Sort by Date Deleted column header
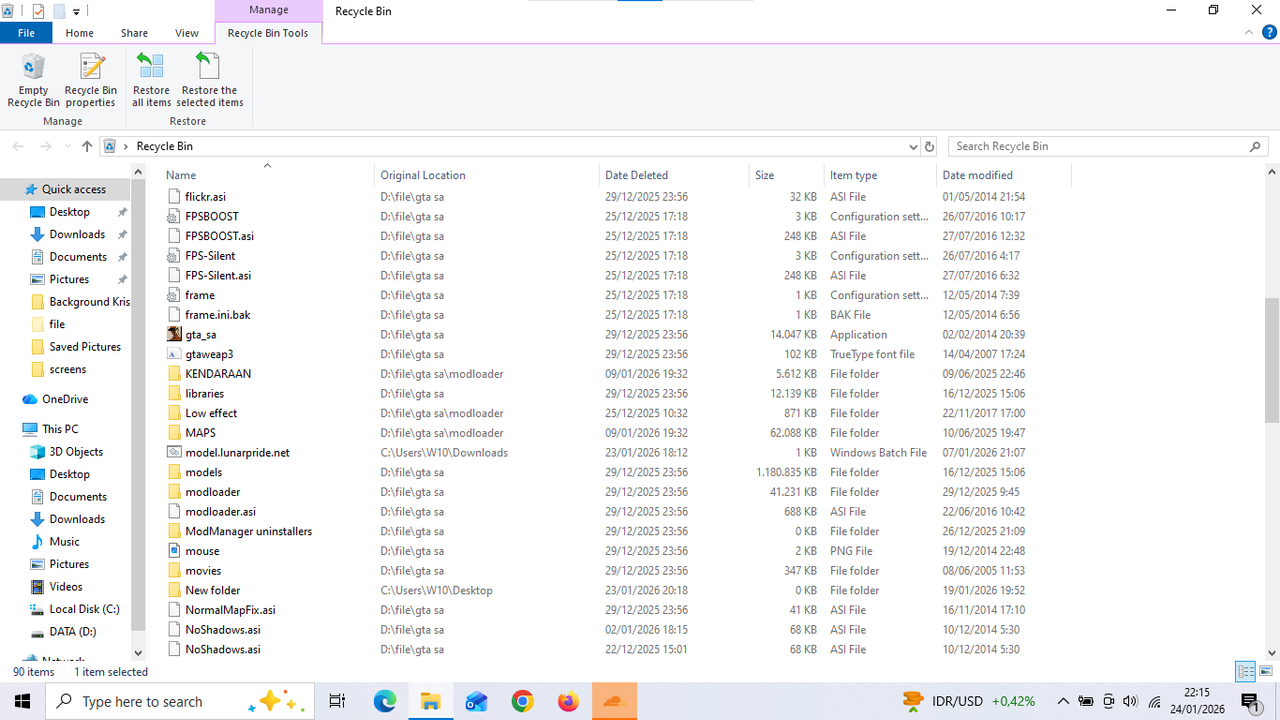This screenshot has width=1280, height=720. pos(673,175)
